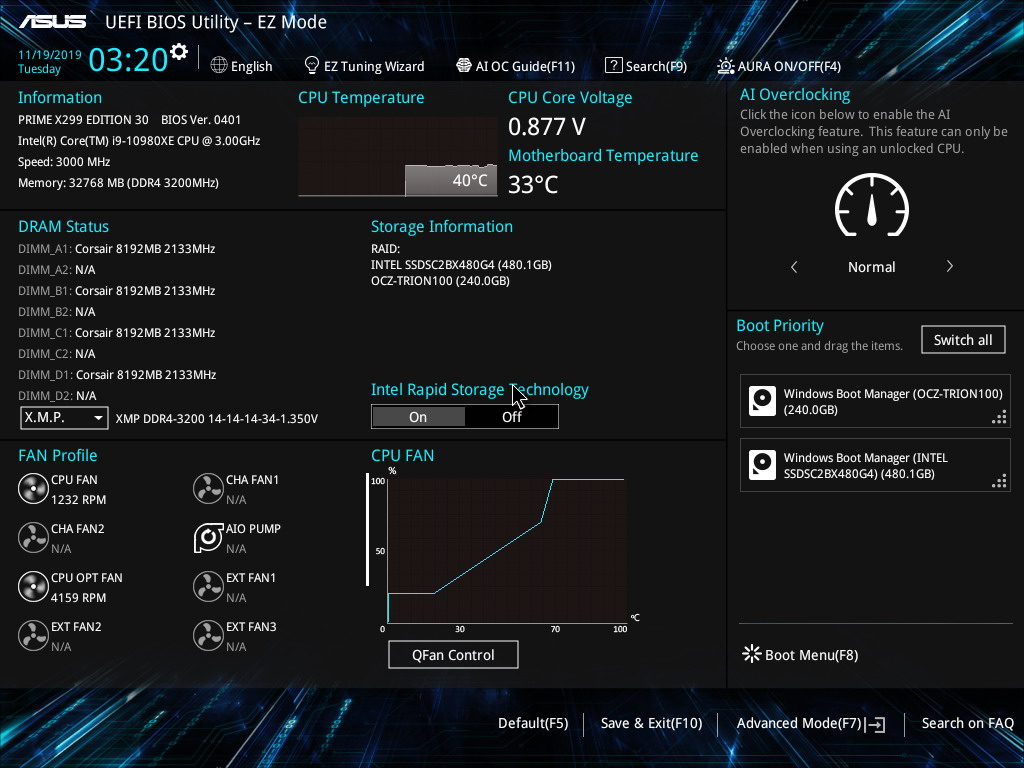Screen dimensions: 1024x768
Task: Click the AI OC Guide brain icon
Action: click(464, 65)
